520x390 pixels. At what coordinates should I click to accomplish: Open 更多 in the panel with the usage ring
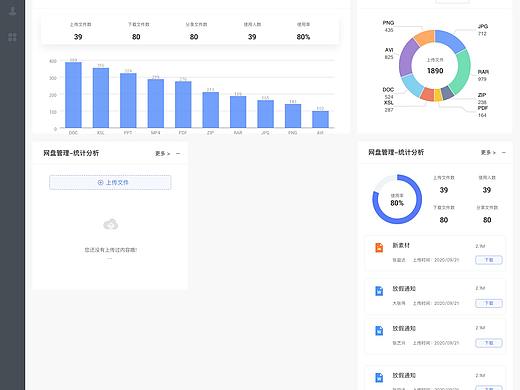pos(488,152)
